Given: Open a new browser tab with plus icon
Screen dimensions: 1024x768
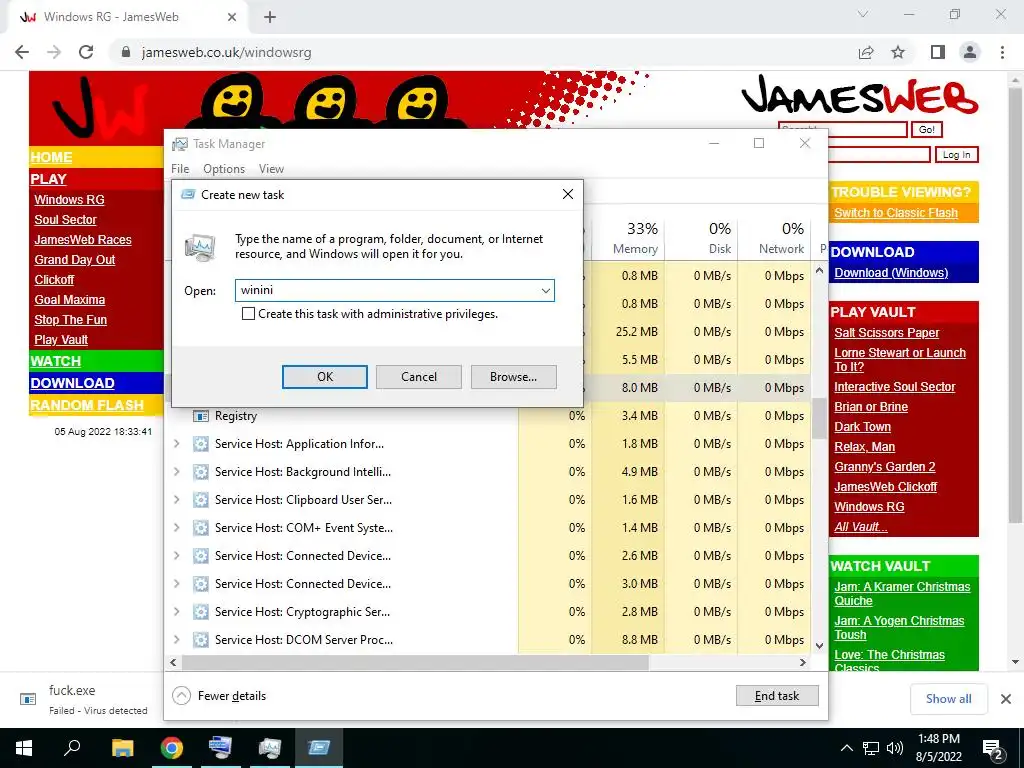Looking at the screenshot, I should tap(270, 18).
